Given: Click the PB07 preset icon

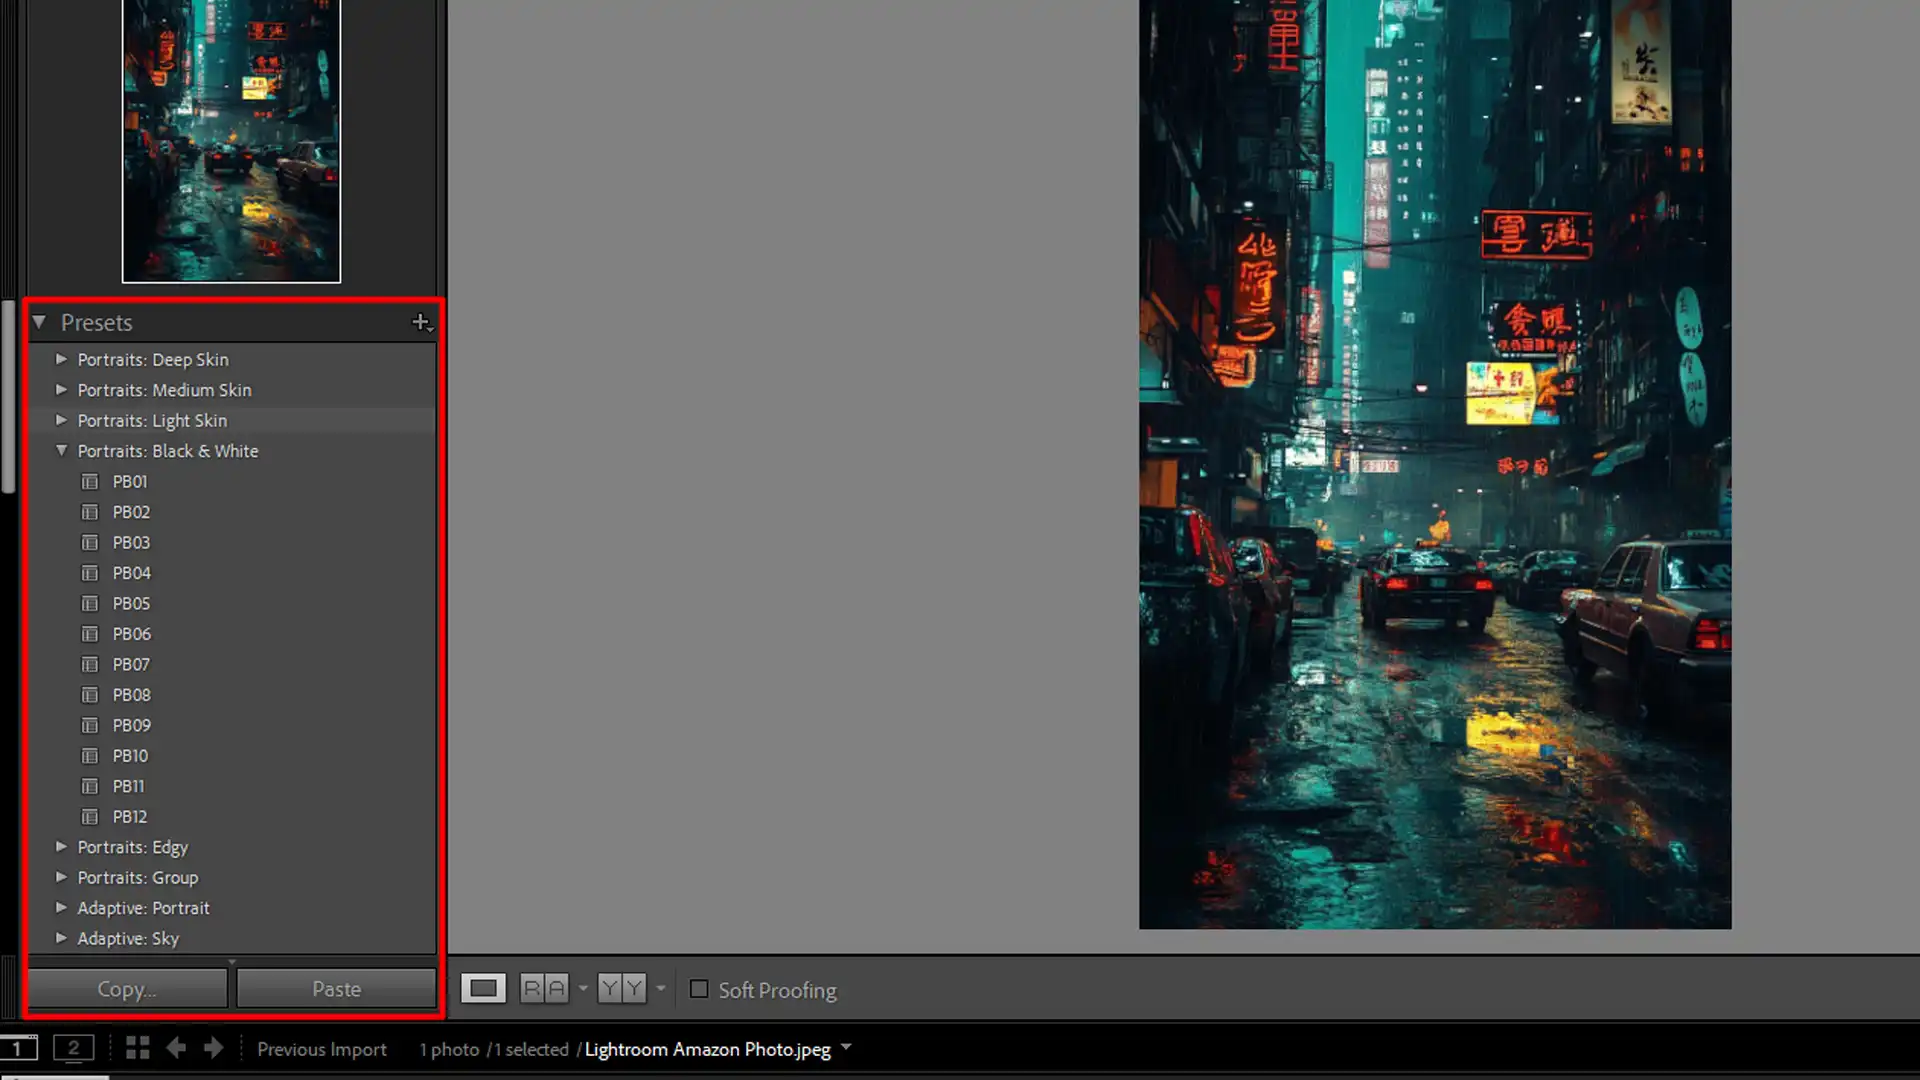Looking at the screenshot, I should [90, 665].
